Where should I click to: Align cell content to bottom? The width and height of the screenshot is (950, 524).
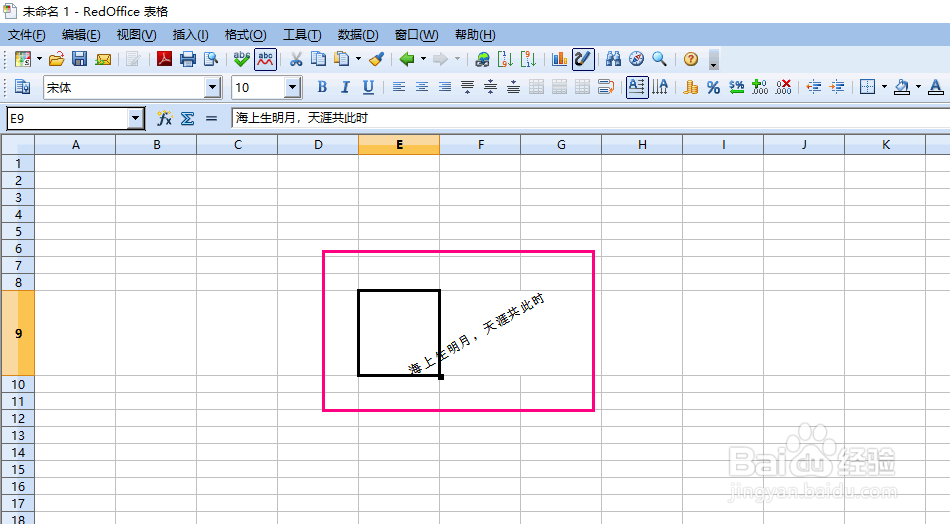[x=513, y=87]
